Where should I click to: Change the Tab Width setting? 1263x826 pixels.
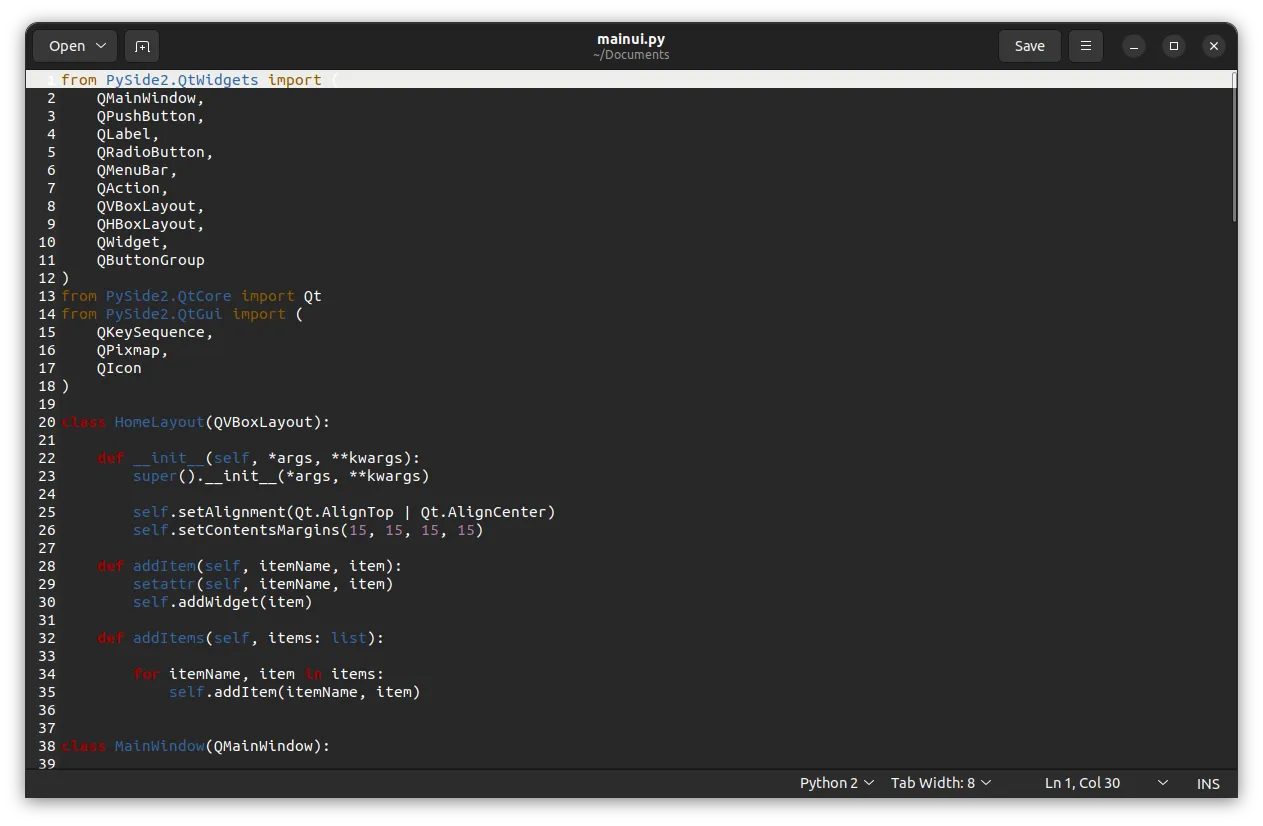tap(940, 783)
